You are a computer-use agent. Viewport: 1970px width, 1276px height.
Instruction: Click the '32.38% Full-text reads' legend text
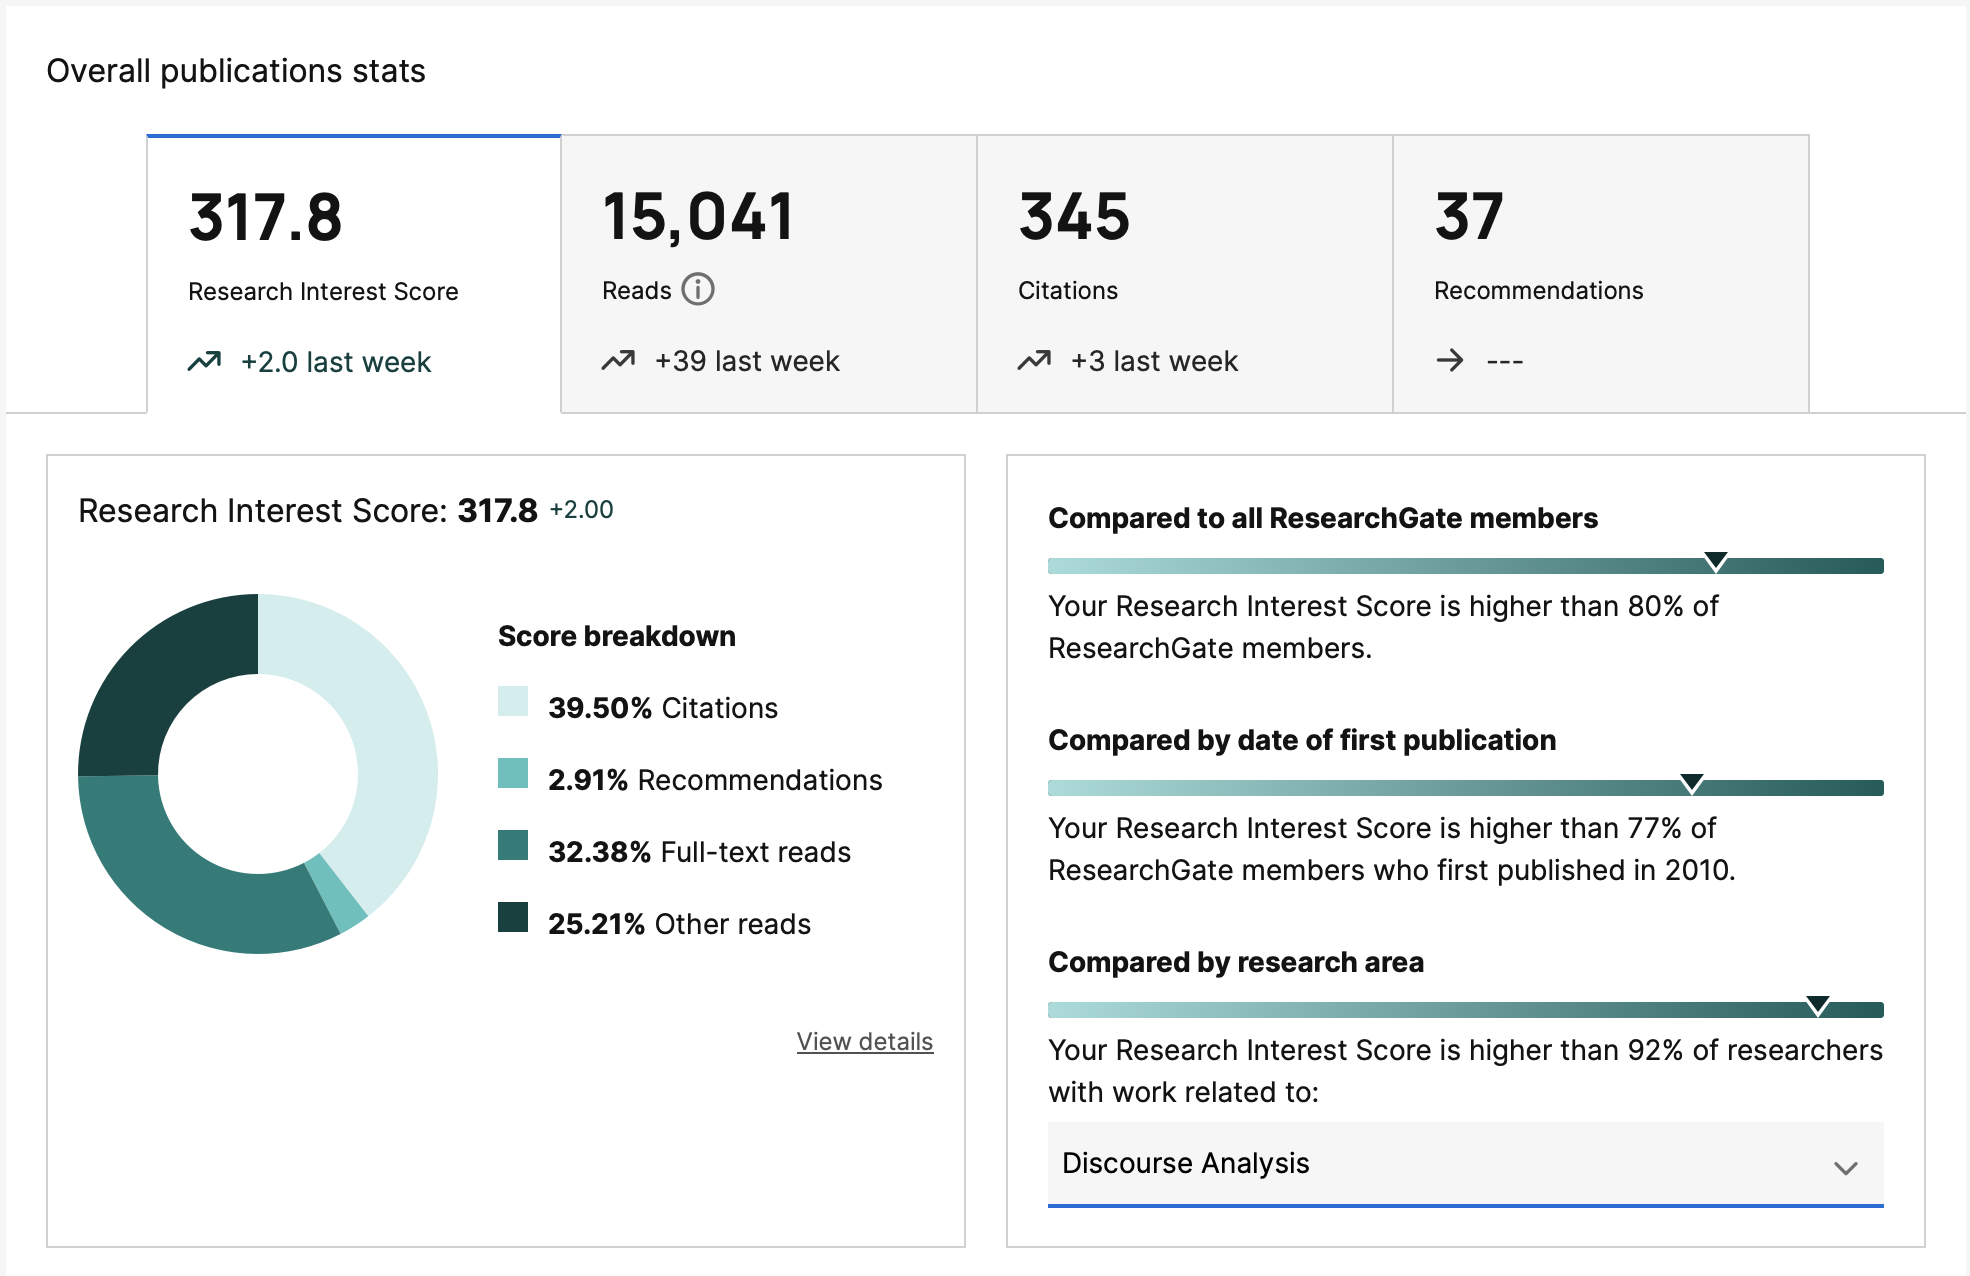click(x=699, y=852)
